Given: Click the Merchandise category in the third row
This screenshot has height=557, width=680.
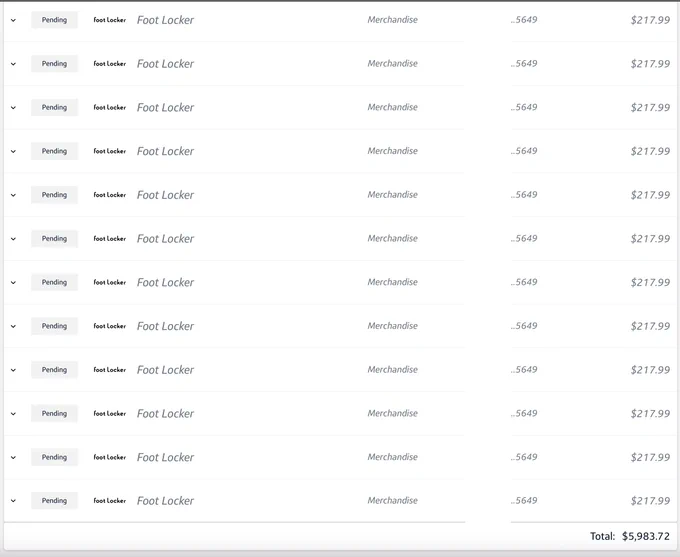Looking at the screenshot, I should pyautogui.click(x=392, y=107).
